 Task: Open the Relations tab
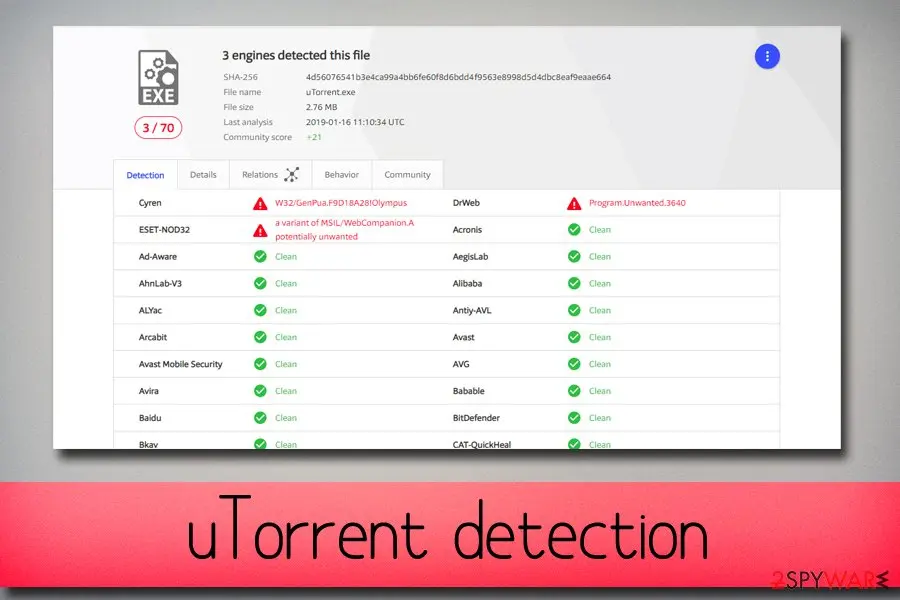[270, 175]
